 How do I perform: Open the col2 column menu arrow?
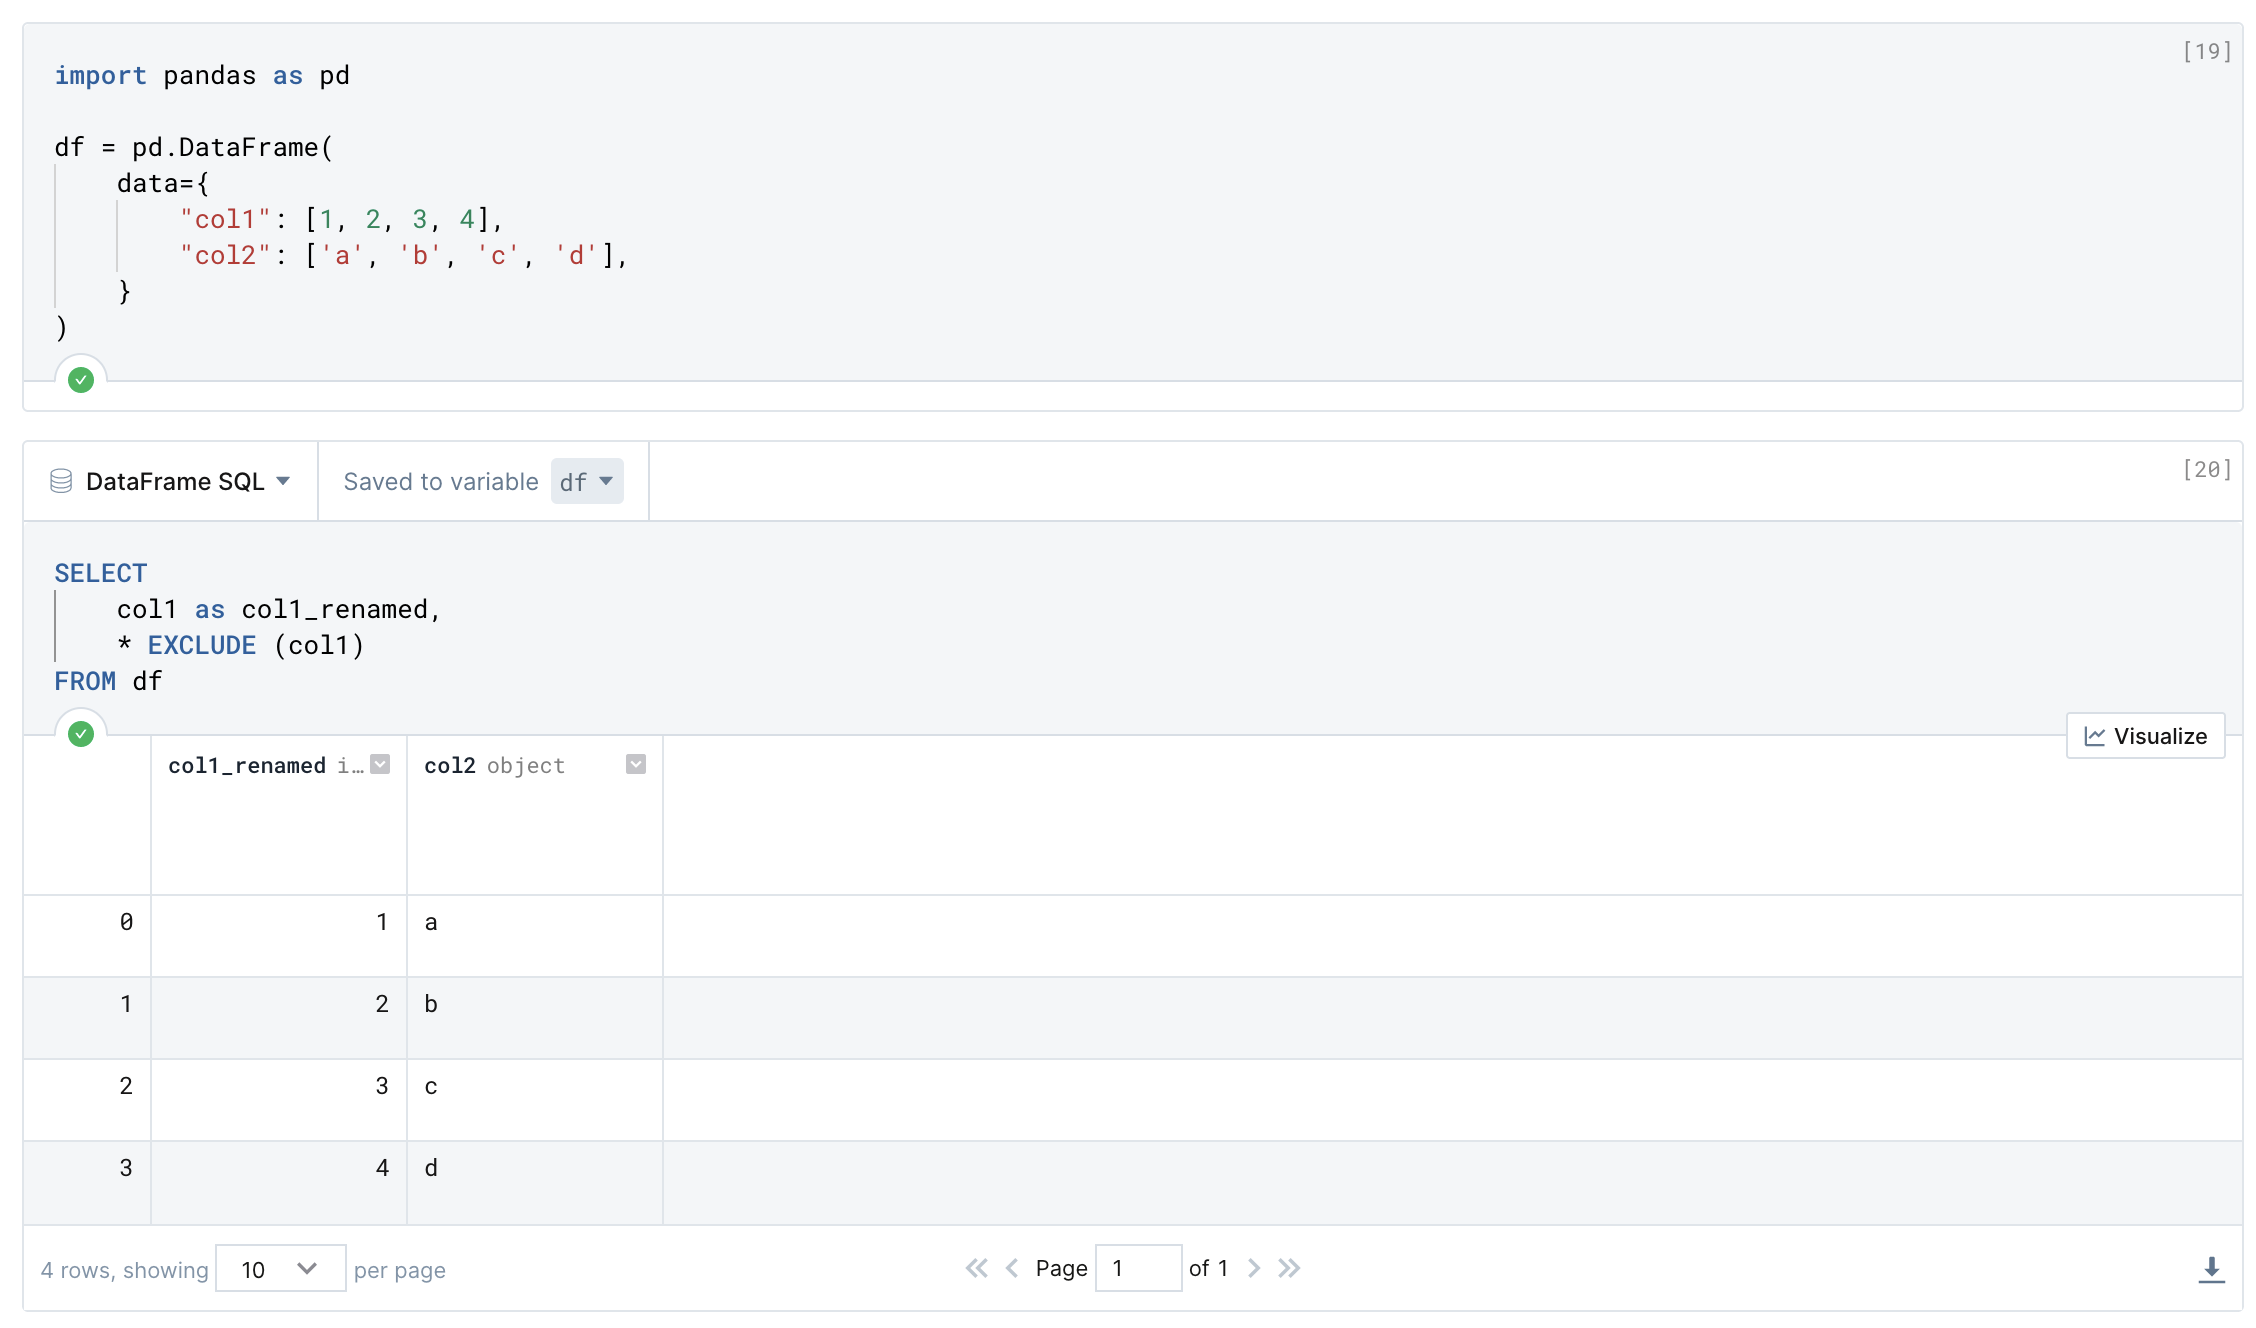(x=636, y=764)
